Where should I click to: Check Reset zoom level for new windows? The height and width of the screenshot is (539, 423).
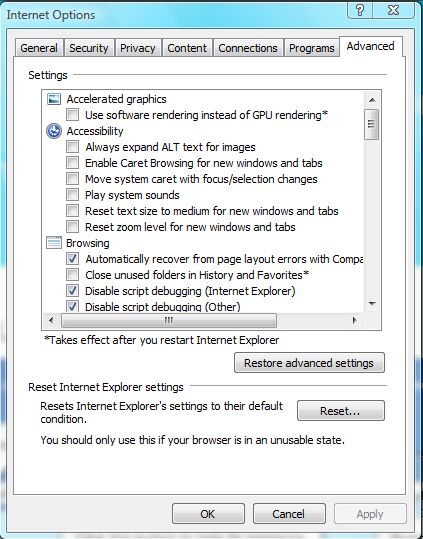point(73,227)
